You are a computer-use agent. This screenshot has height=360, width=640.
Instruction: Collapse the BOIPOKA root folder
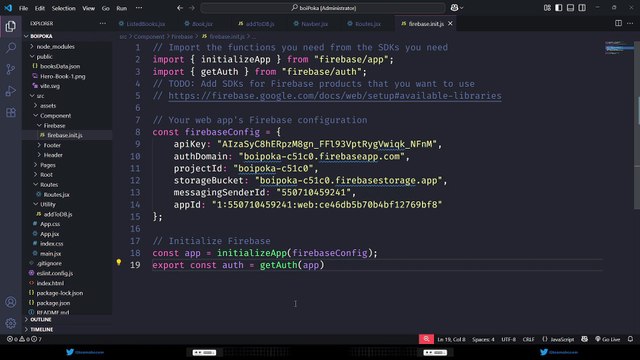coord(41,36)
